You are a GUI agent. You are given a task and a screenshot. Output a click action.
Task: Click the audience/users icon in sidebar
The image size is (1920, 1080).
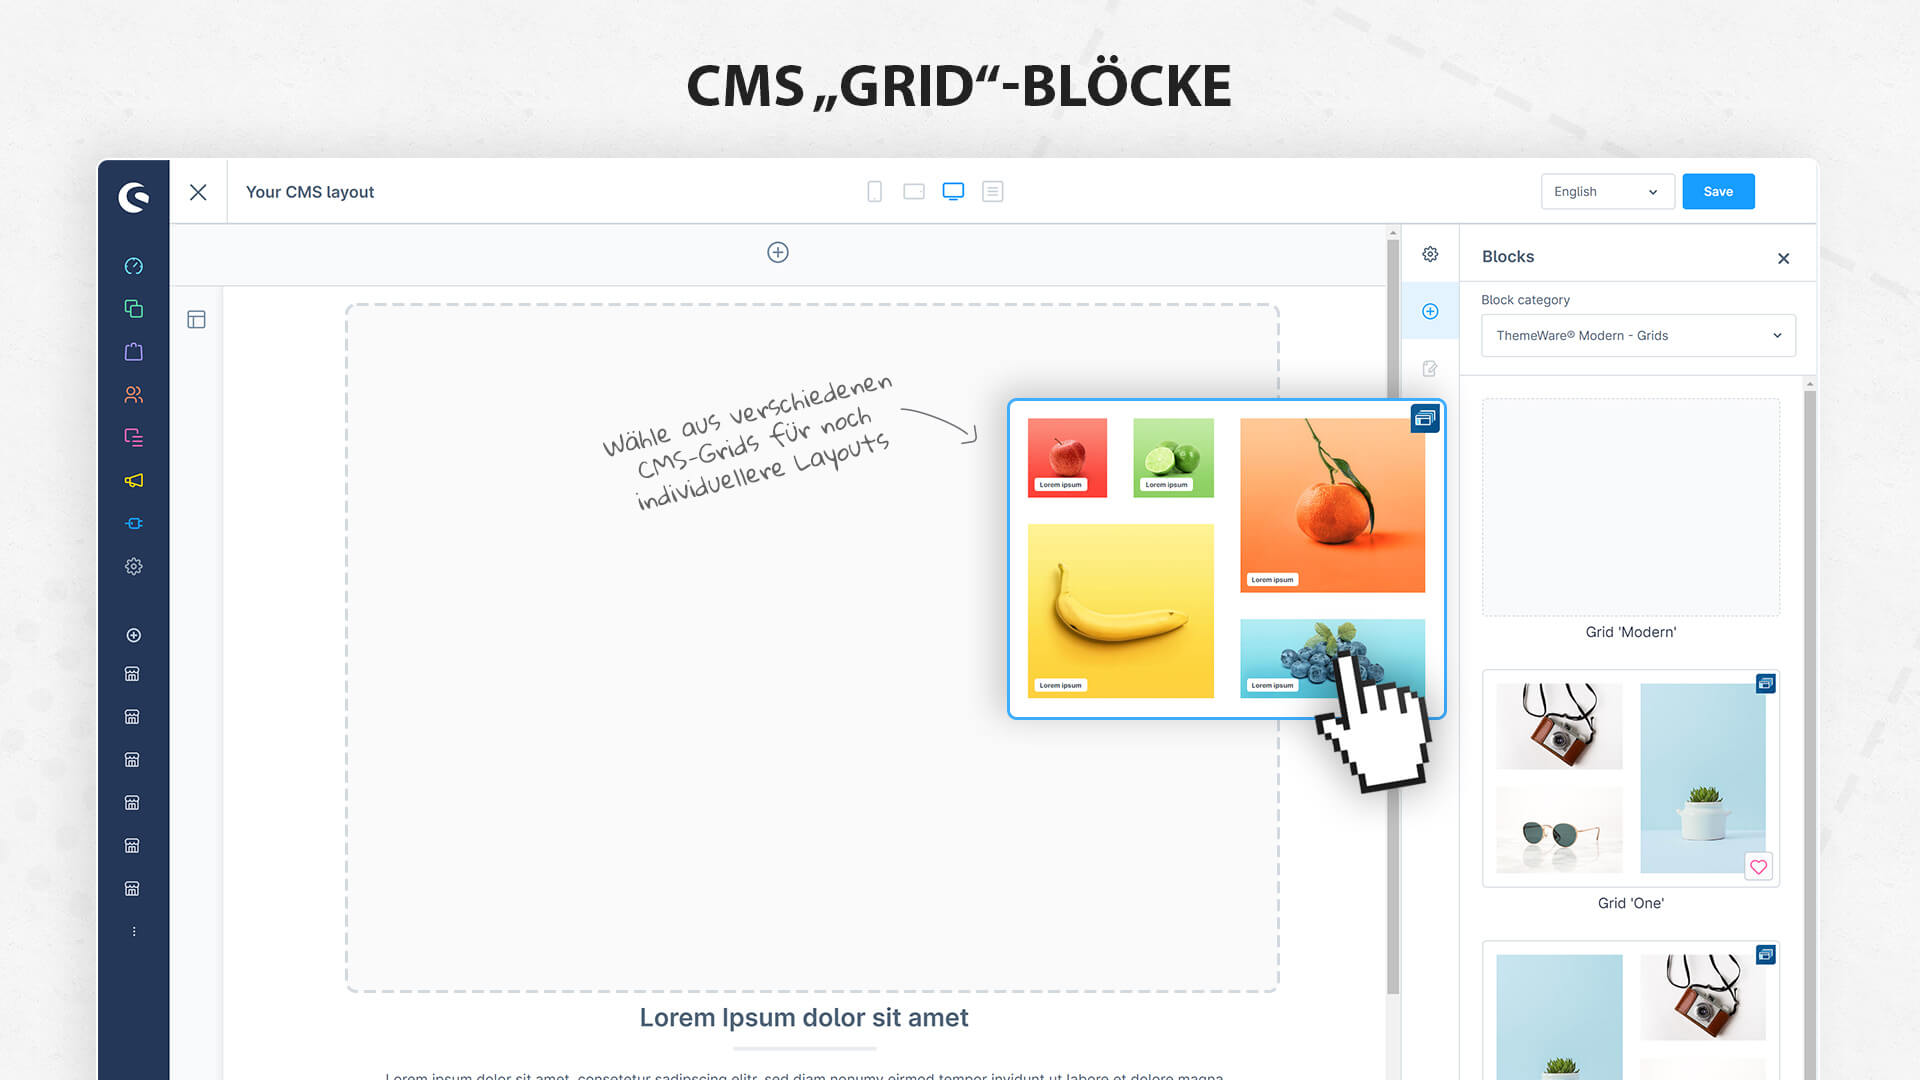click(132, 394)
